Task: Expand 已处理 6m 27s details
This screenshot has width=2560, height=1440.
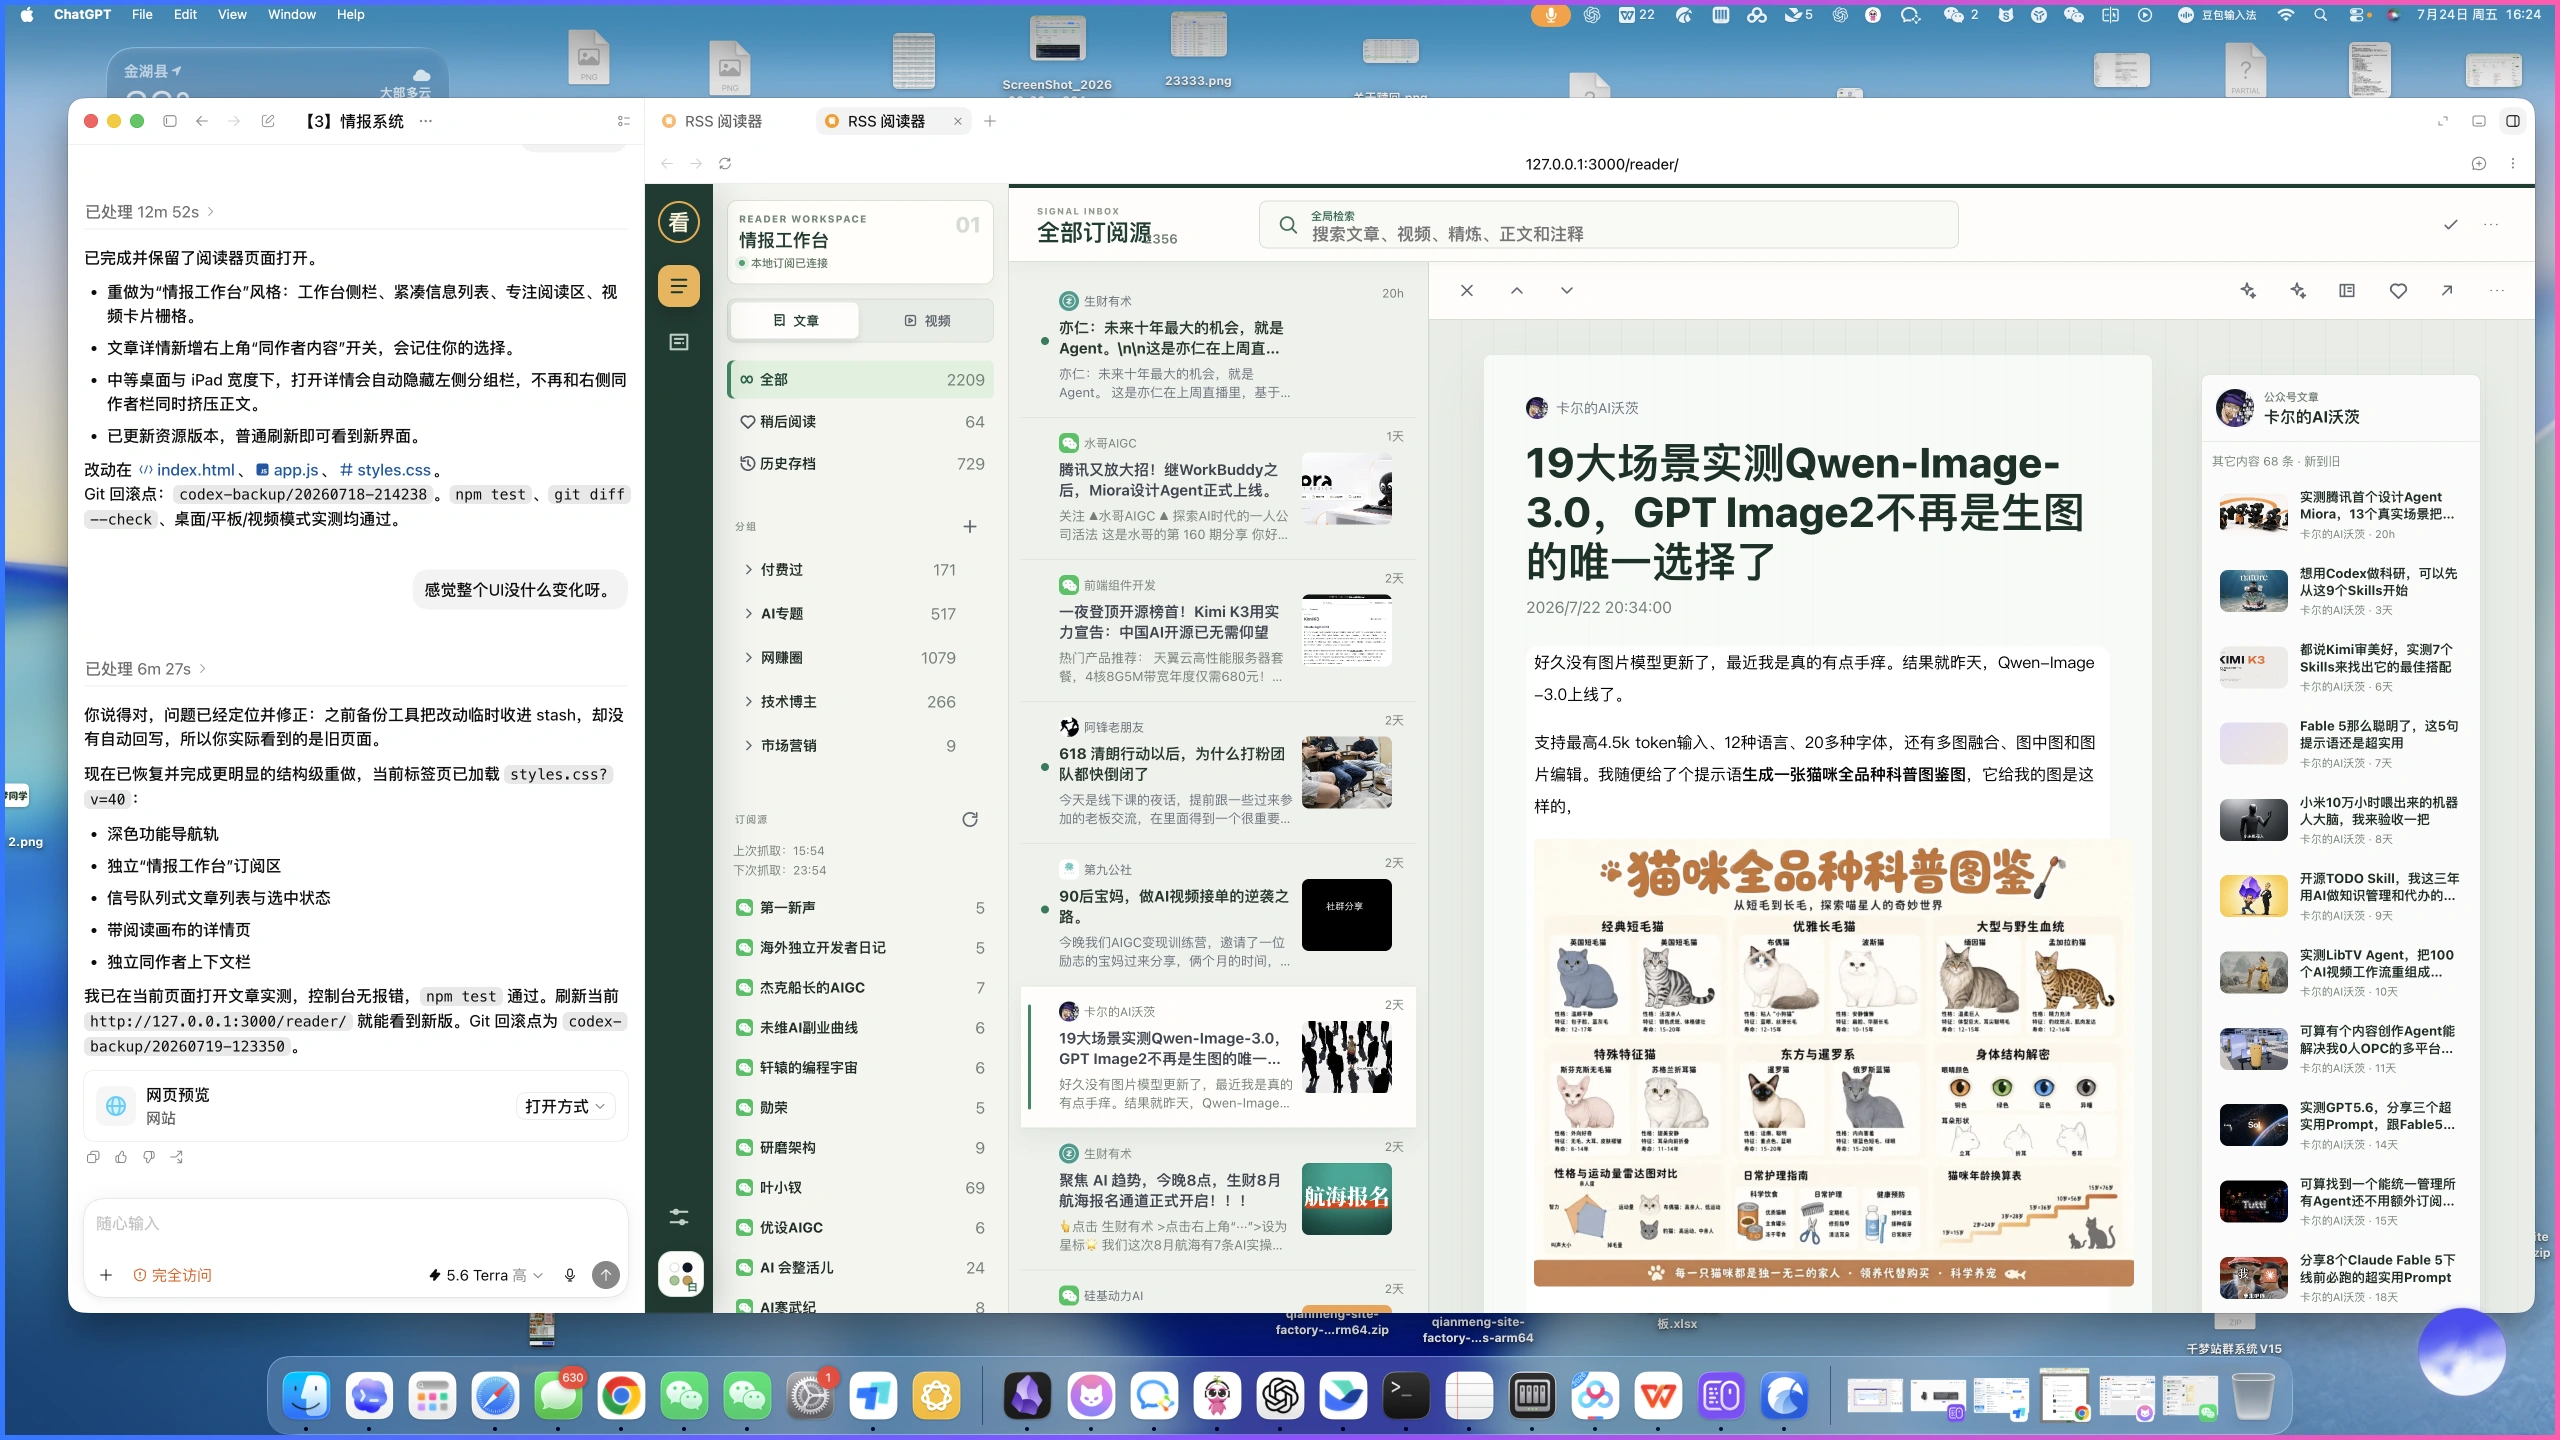Action: (x=146, y=669)
